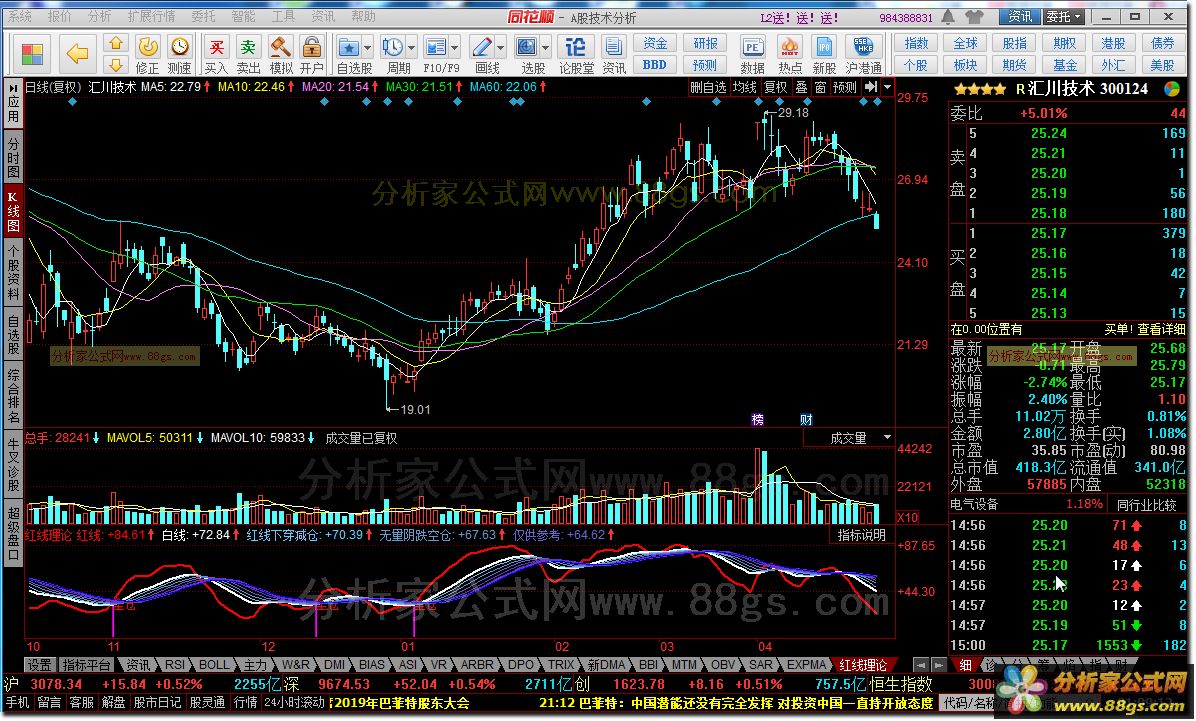This screenshot has height=721, width=1196.
Task: Click the 研报 button
Action: pos(706,44)
